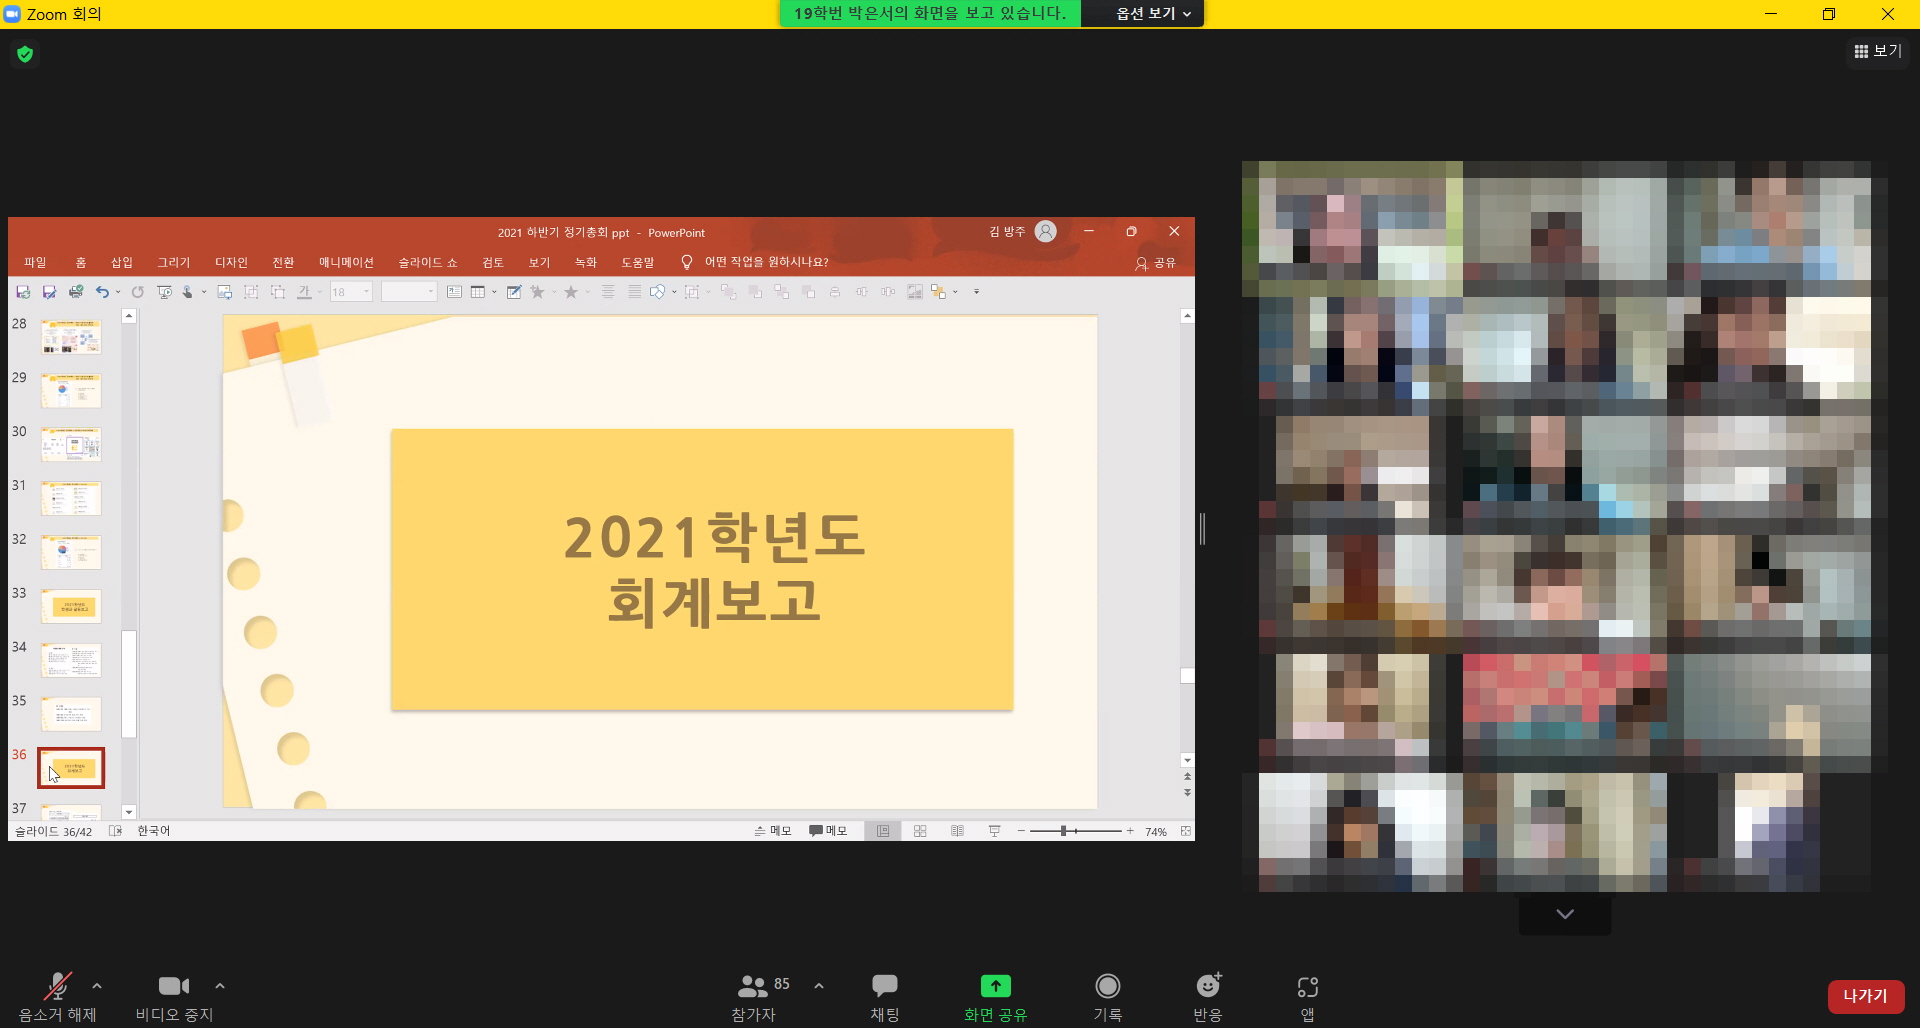Open the 앱 apps icon
1920x1028 pixels.
click(x=1307, y=987)
